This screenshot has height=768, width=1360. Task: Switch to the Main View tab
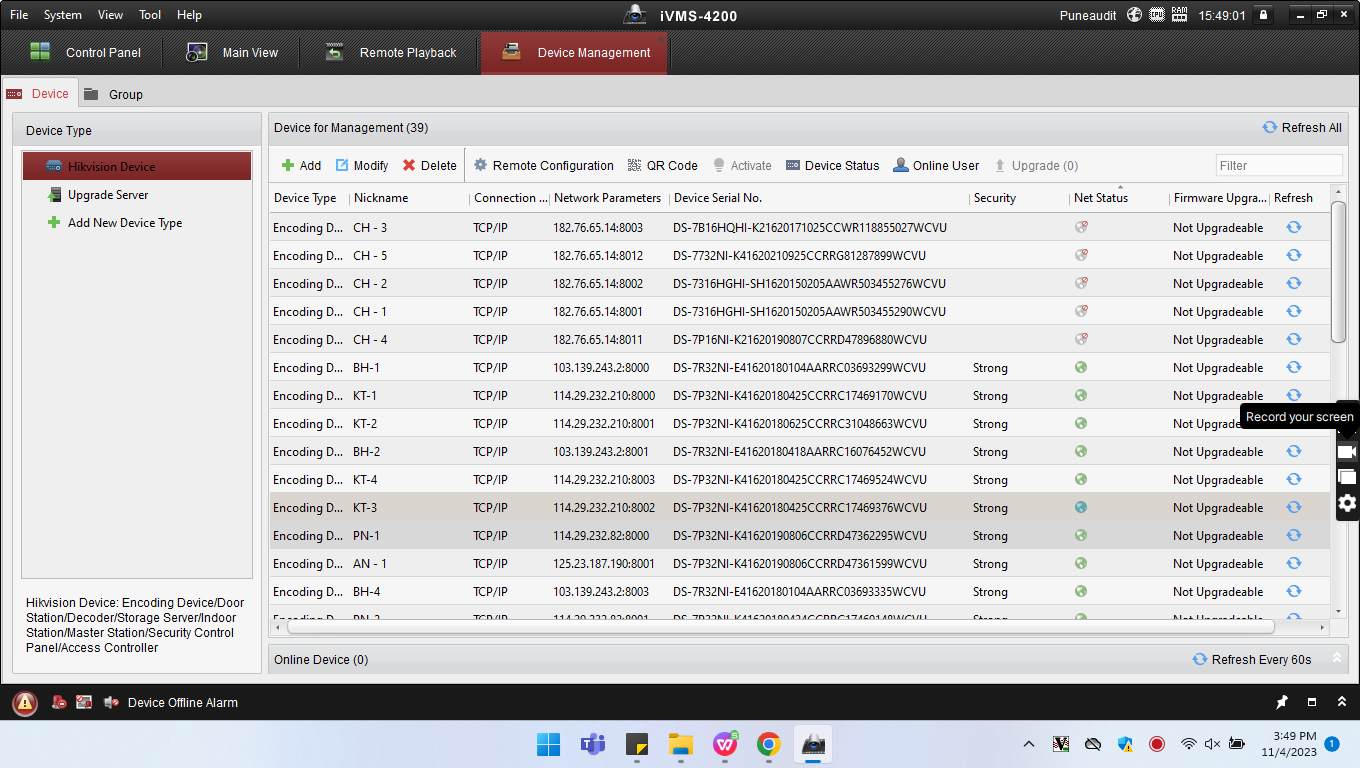pyautogui.click(x=232, y=53)
